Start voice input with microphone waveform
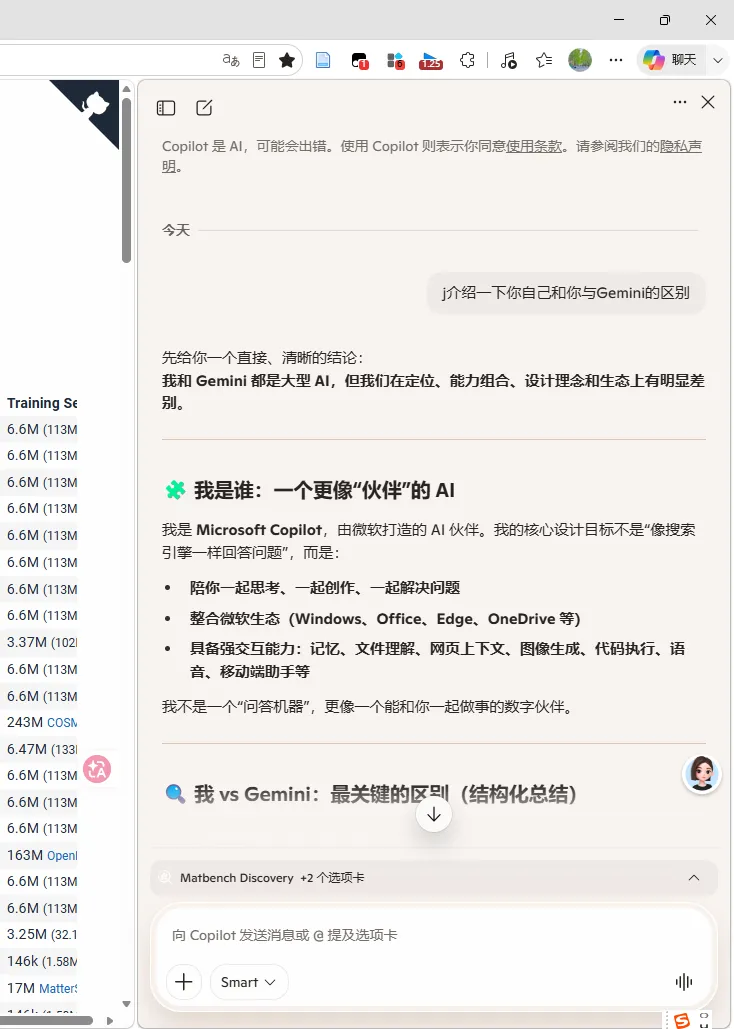The width and height of the screenshot is (734, 1029). click(684, 982)
